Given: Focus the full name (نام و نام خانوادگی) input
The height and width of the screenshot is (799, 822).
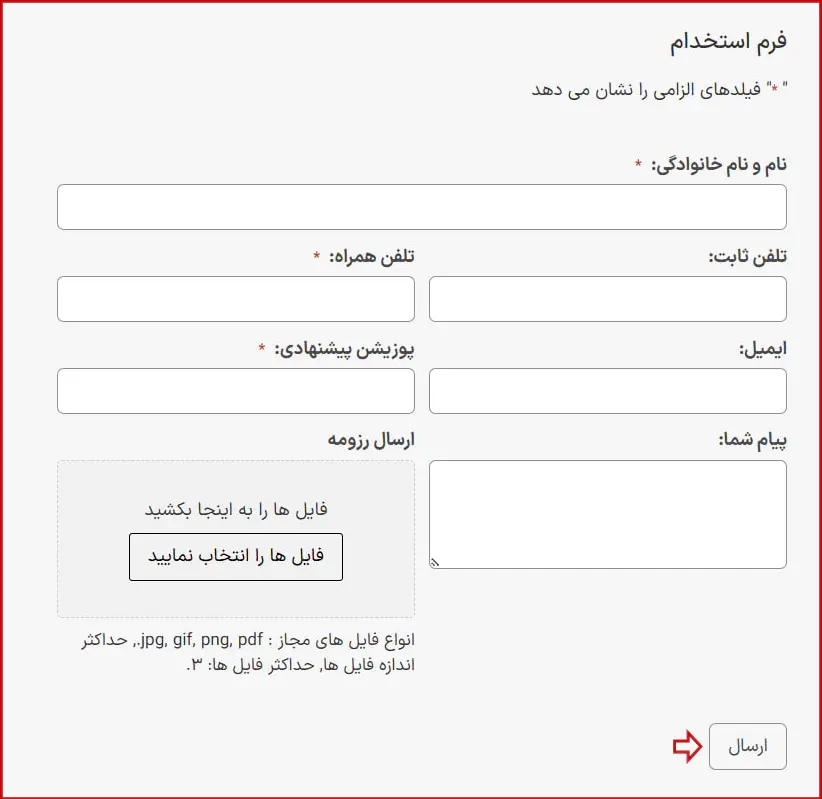Looking at the screenshot, I should click(421, 207).
